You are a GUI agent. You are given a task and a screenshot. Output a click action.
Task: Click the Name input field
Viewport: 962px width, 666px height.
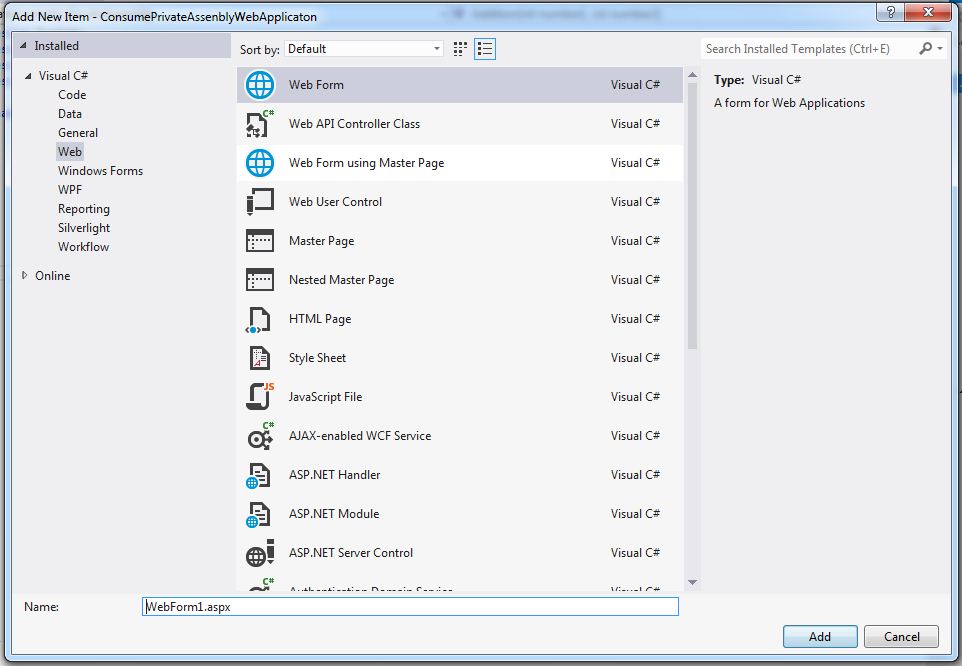point(410,607)
